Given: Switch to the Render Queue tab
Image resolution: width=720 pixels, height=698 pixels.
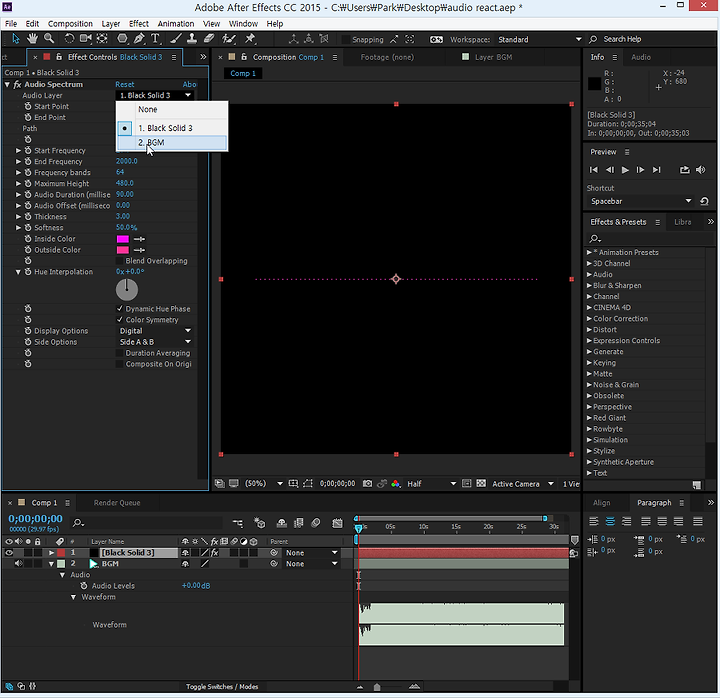Looking at the screenshot, I should pos(117,503).
